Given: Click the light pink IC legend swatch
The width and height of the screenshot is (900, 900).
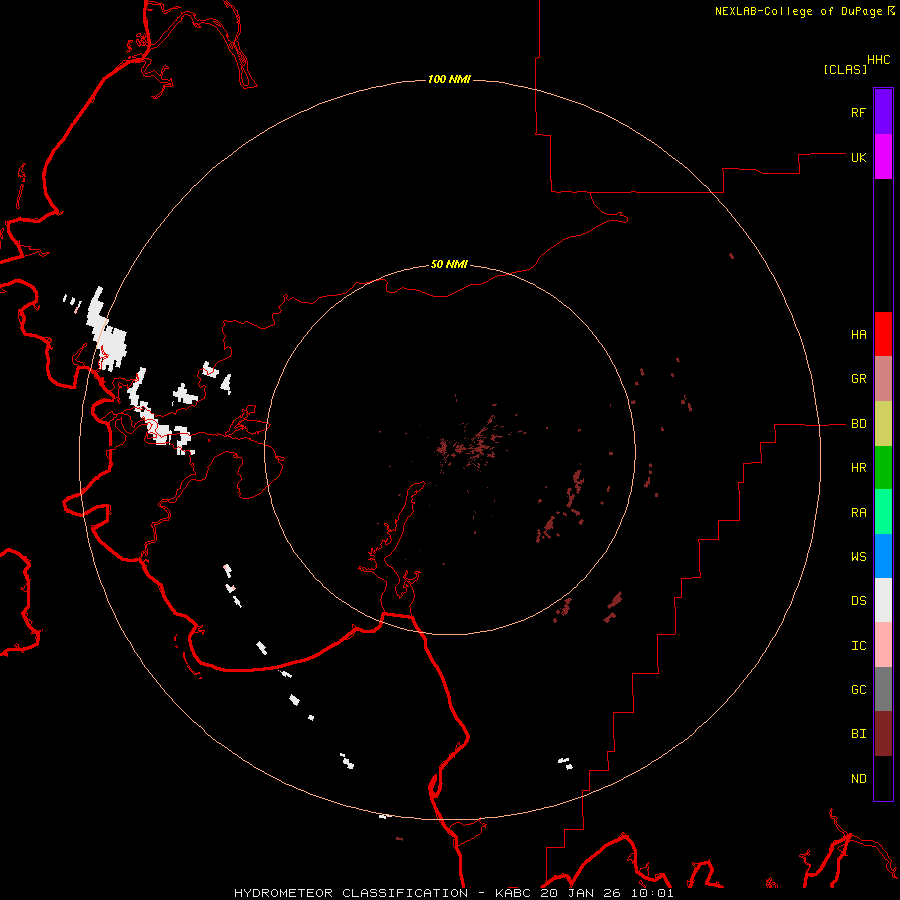Looking at the screenshot, I should [883, 645].
